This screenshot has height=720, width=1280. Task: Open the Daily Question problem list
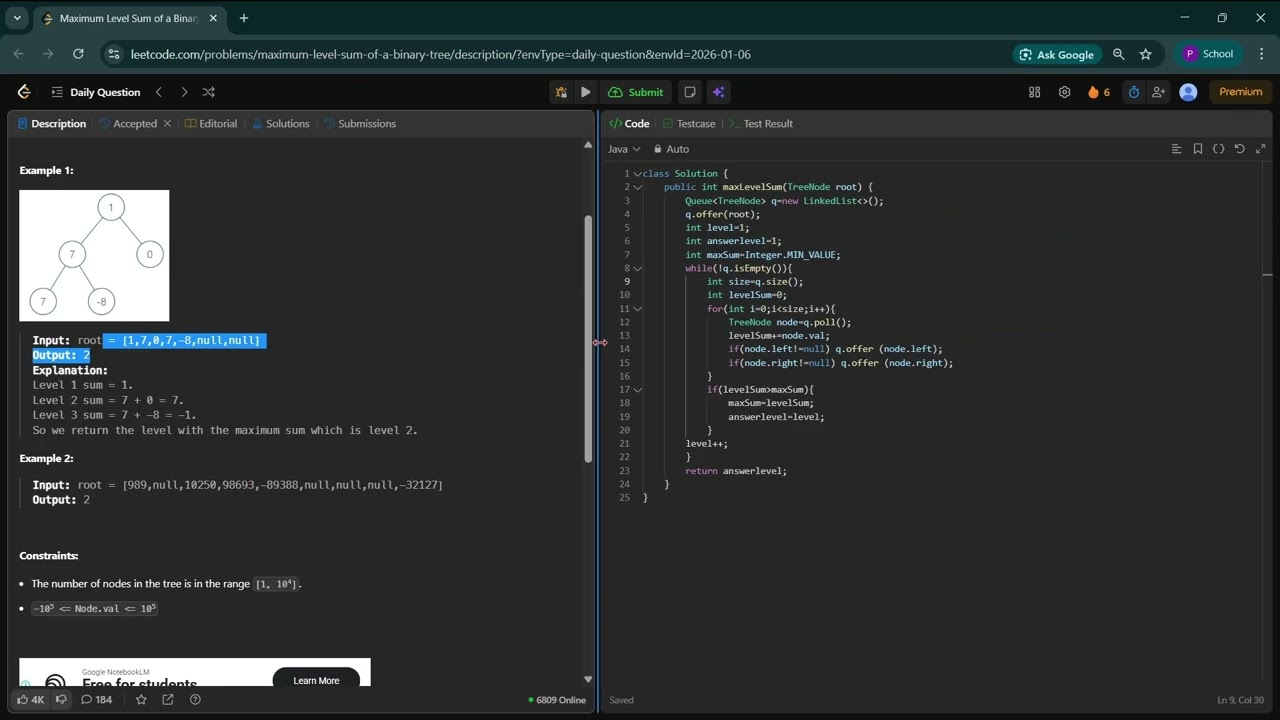pos(95,92)
